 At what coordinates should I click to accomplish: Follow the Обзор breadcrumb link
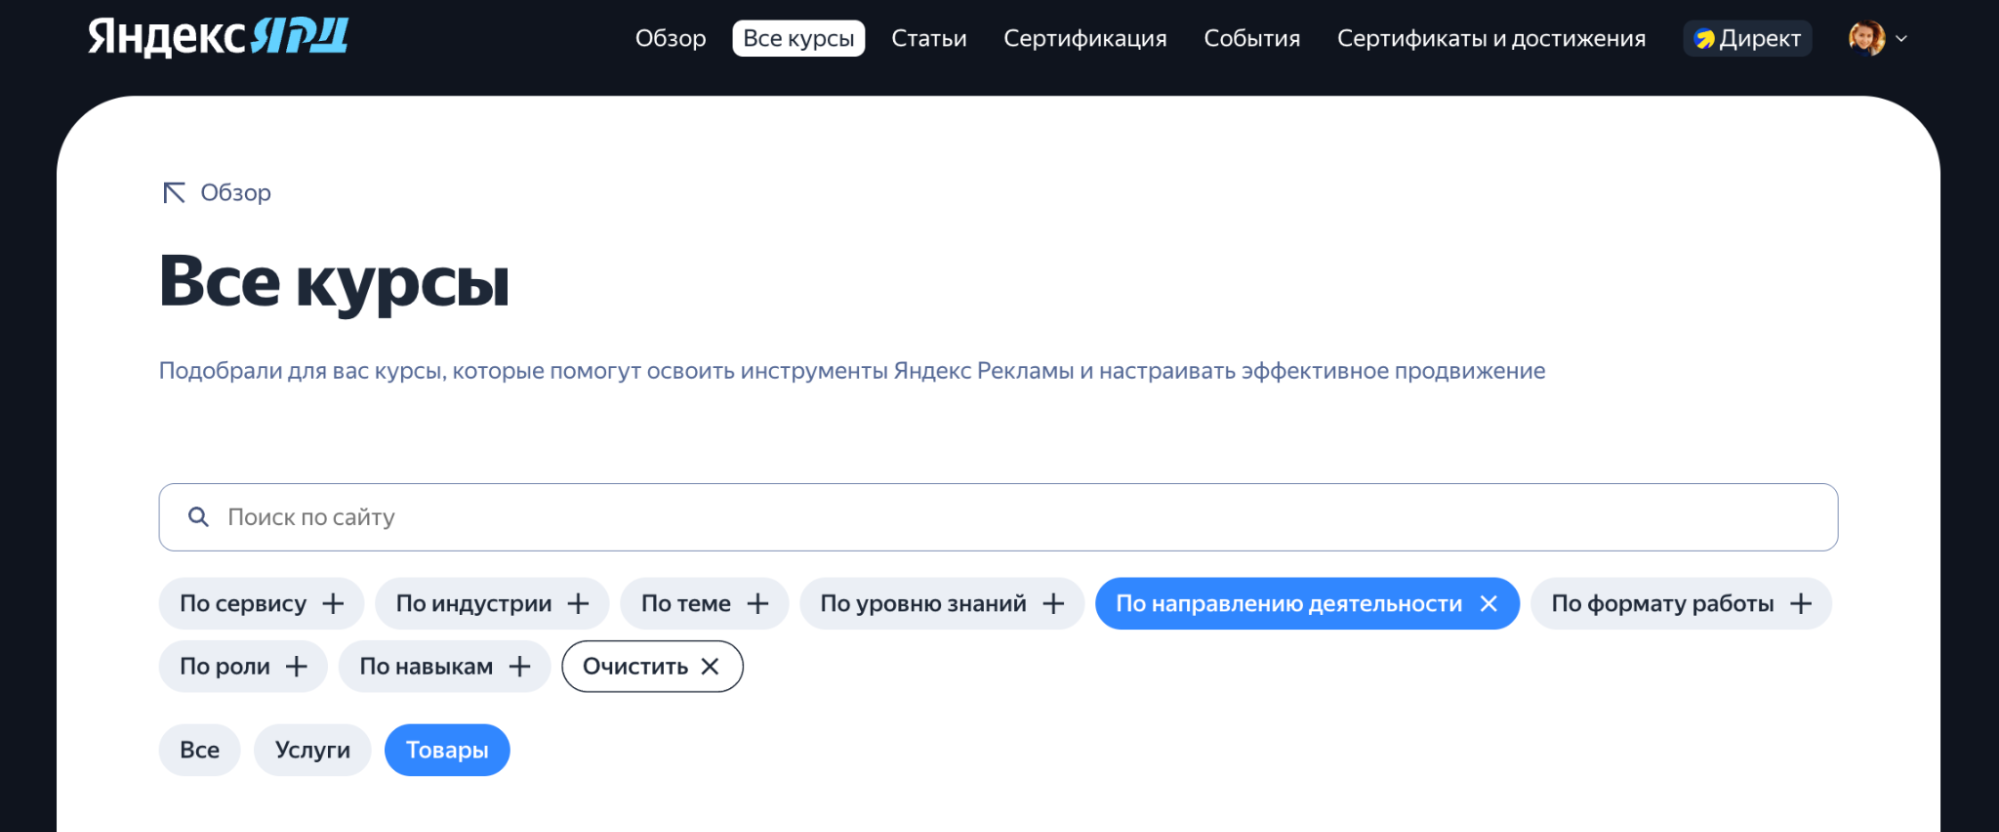(x=236, y=192)
